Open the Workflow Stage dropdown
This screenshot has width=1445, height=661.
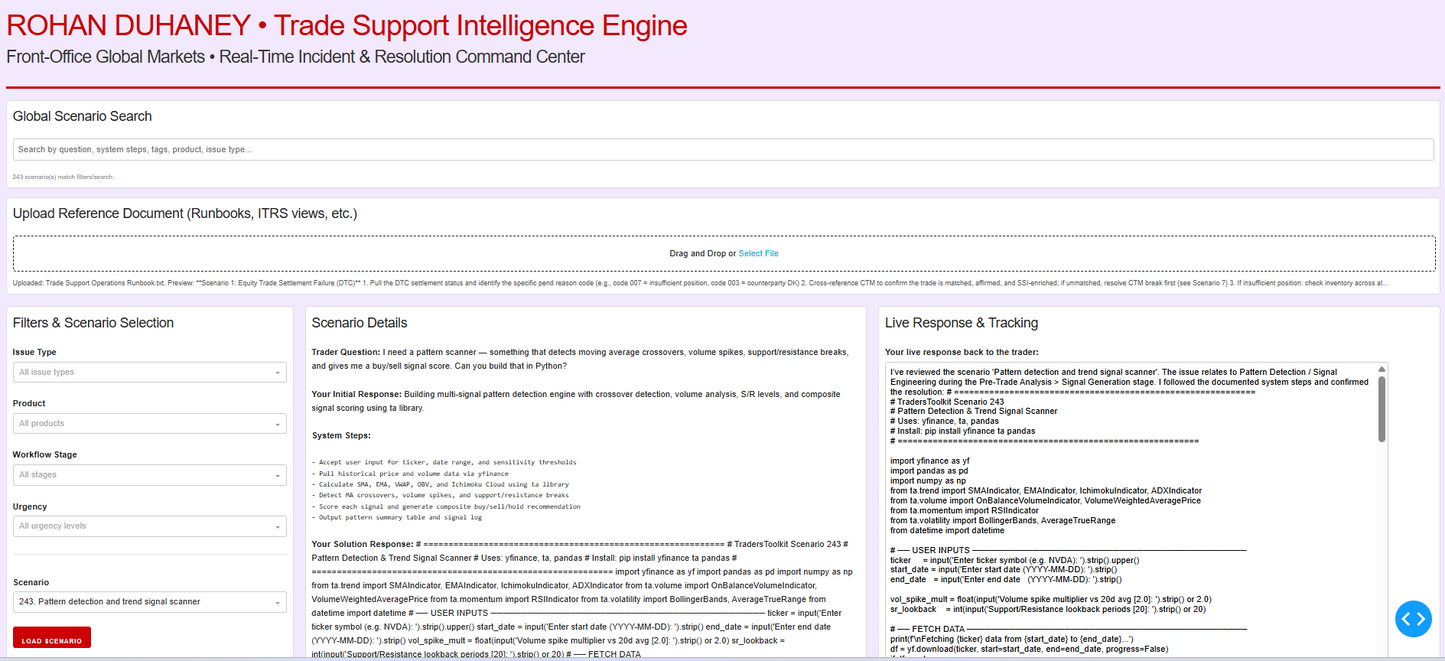click(150, 475)
